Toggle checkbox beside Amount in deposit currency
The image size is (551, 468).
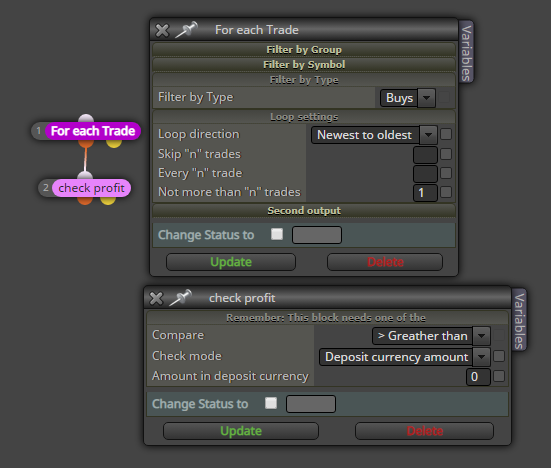pyautogui.click(x=499, y=376)
